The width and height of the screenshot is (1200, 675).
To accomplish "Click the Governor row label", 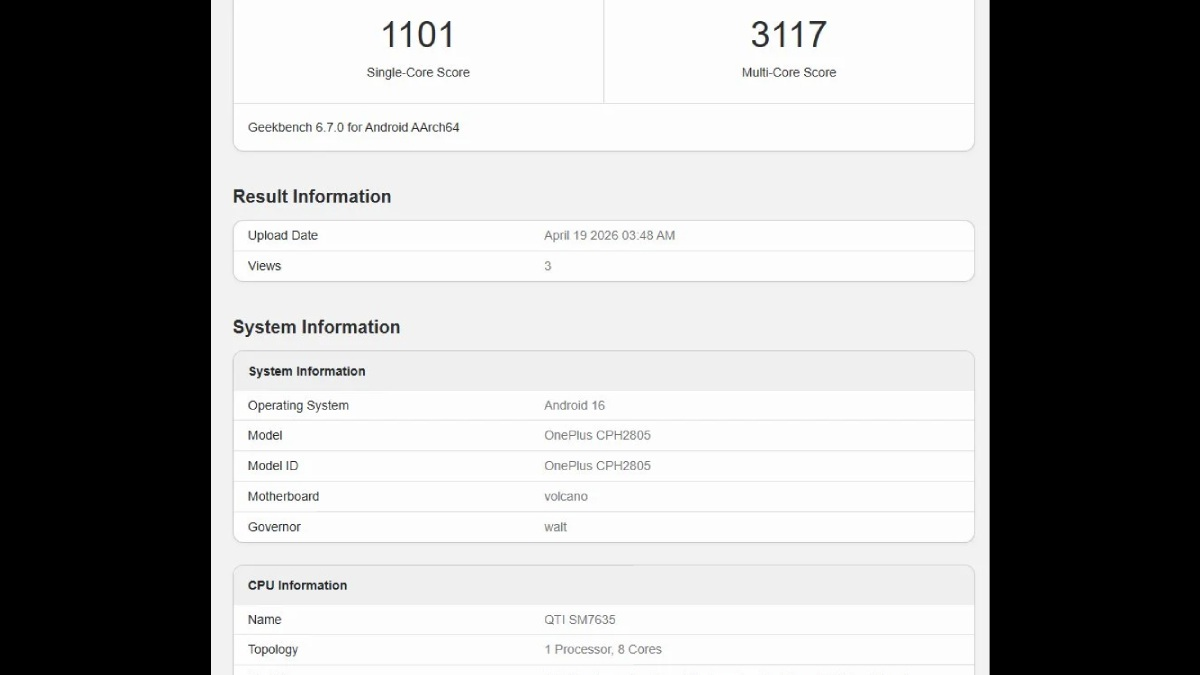I will (274, 527).
